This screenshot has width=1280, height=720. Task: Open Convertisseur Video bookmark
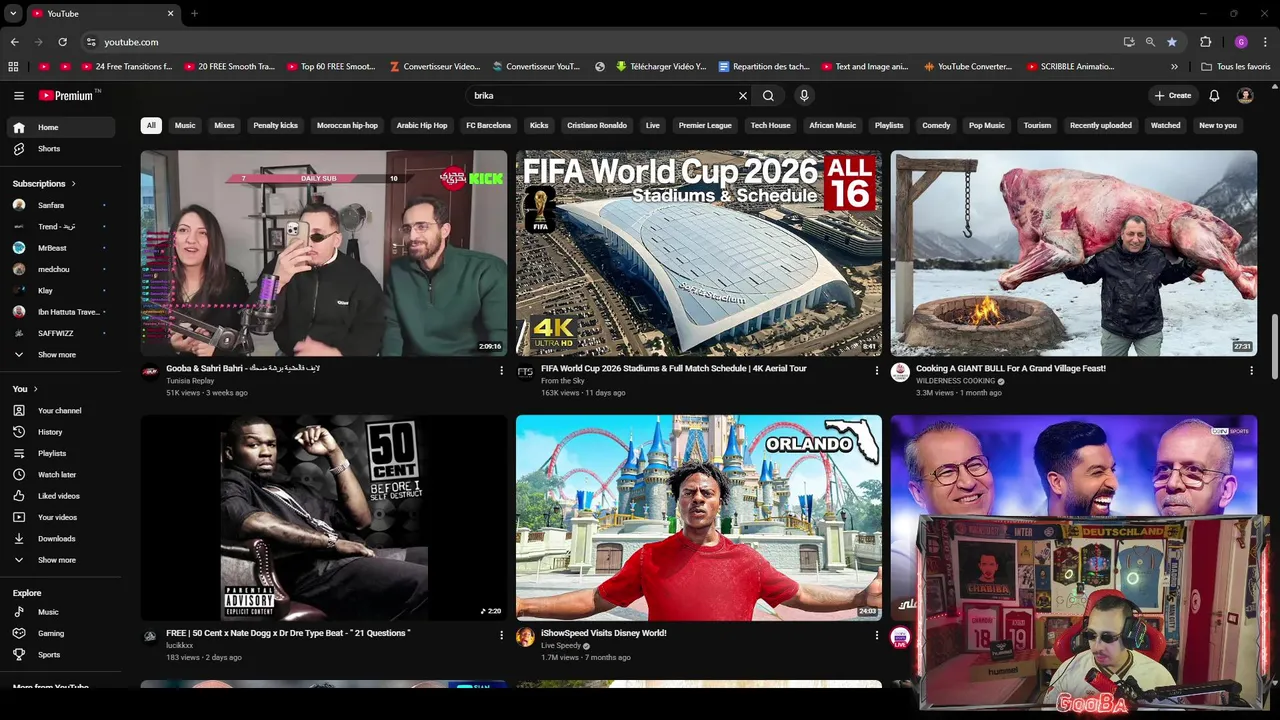435,67
